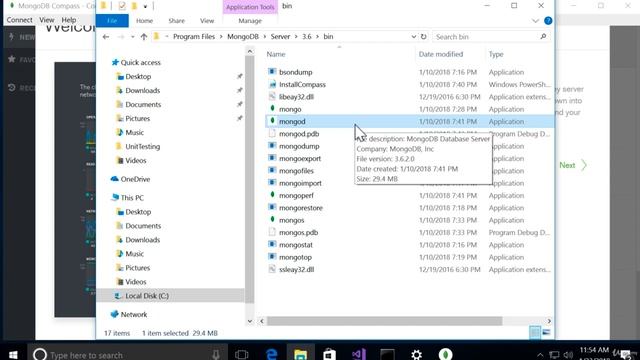Select the mongod.pdb file
Image resolution: width=640 pixels, height=360 pixels.
[299, 134]
